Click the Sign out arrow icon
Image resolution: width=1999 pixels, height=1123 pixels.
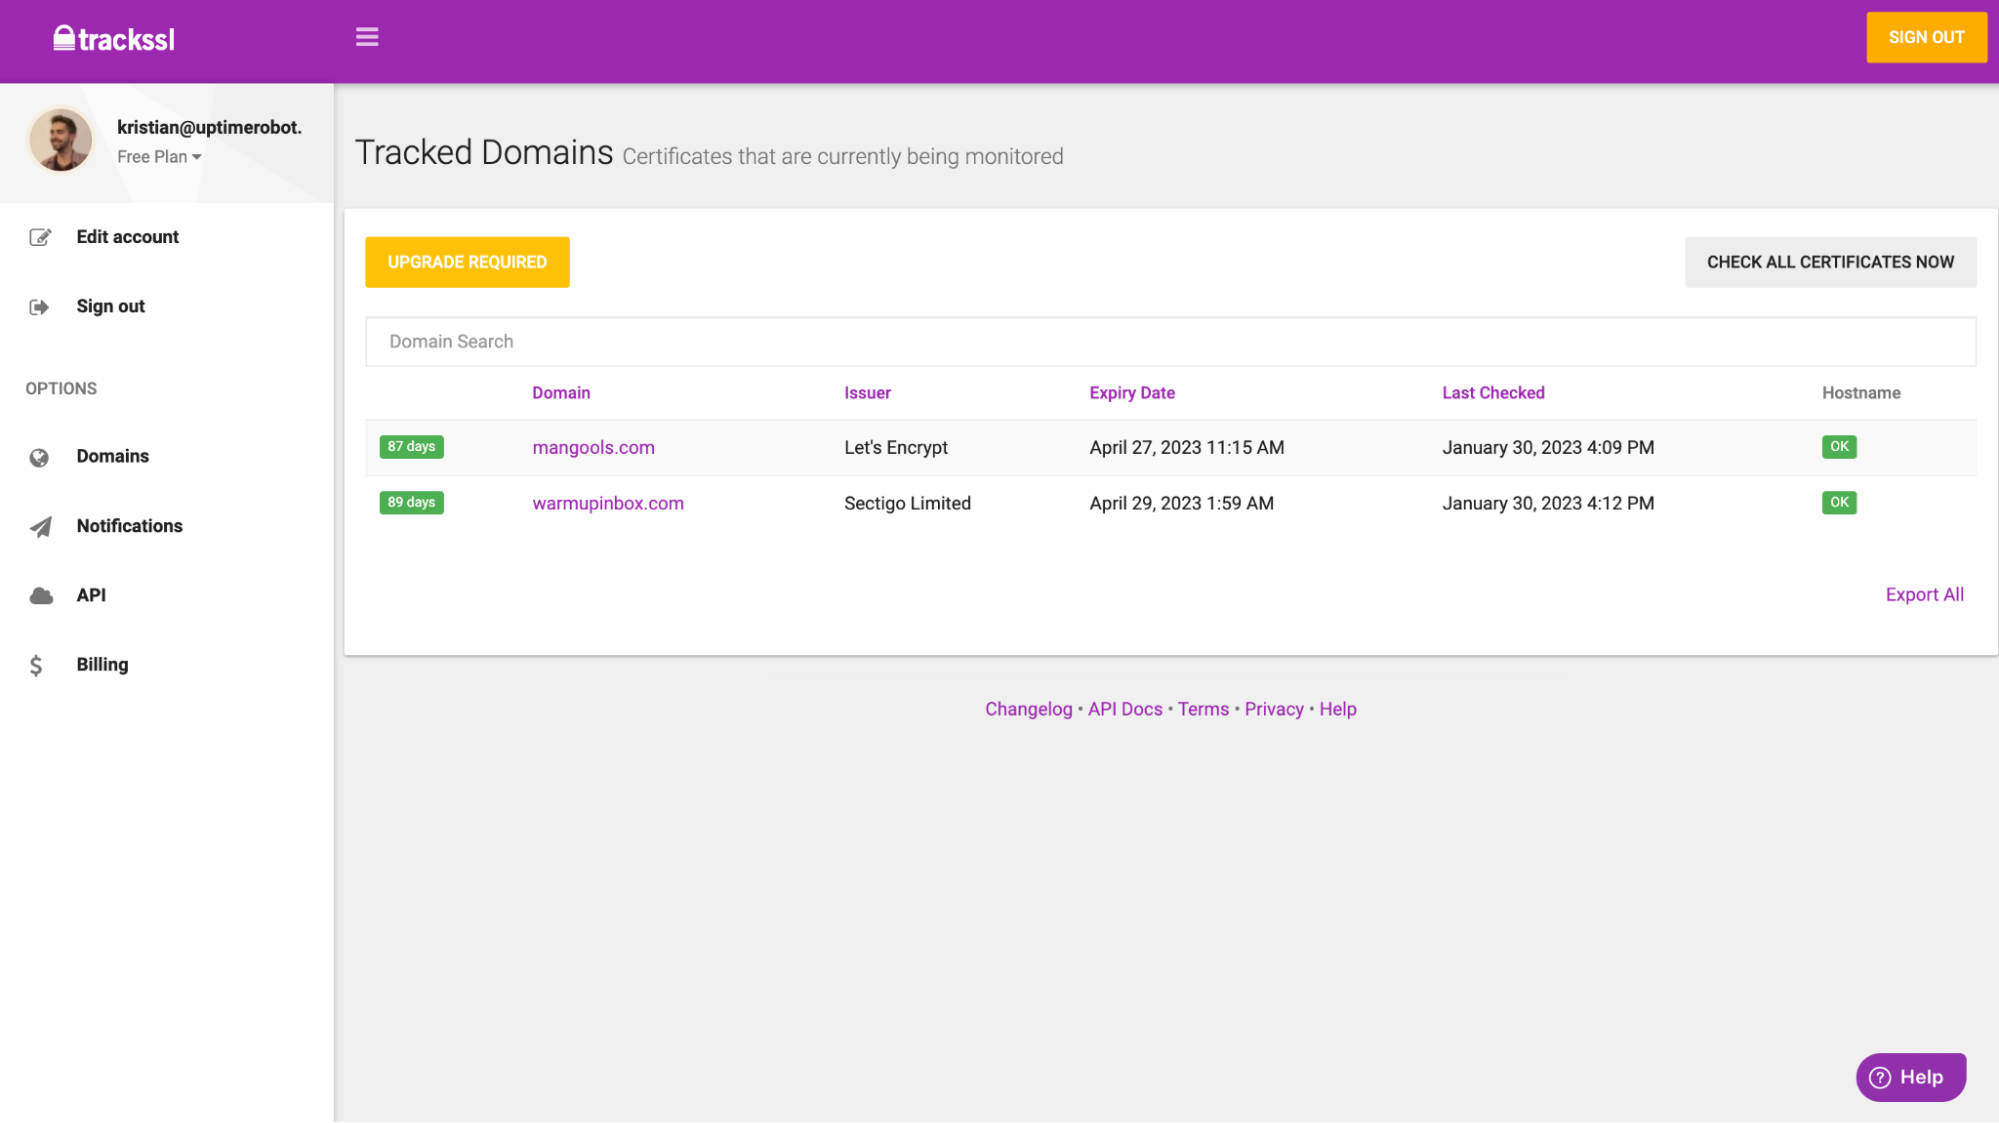coord(39,307)
